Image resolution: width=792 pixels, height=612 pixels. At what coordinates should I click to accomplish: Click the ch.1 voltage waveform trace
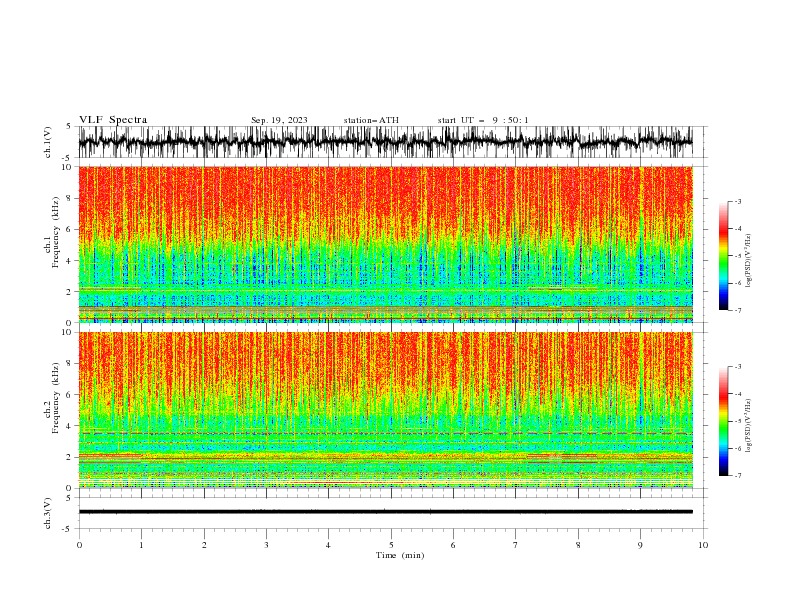386,142
